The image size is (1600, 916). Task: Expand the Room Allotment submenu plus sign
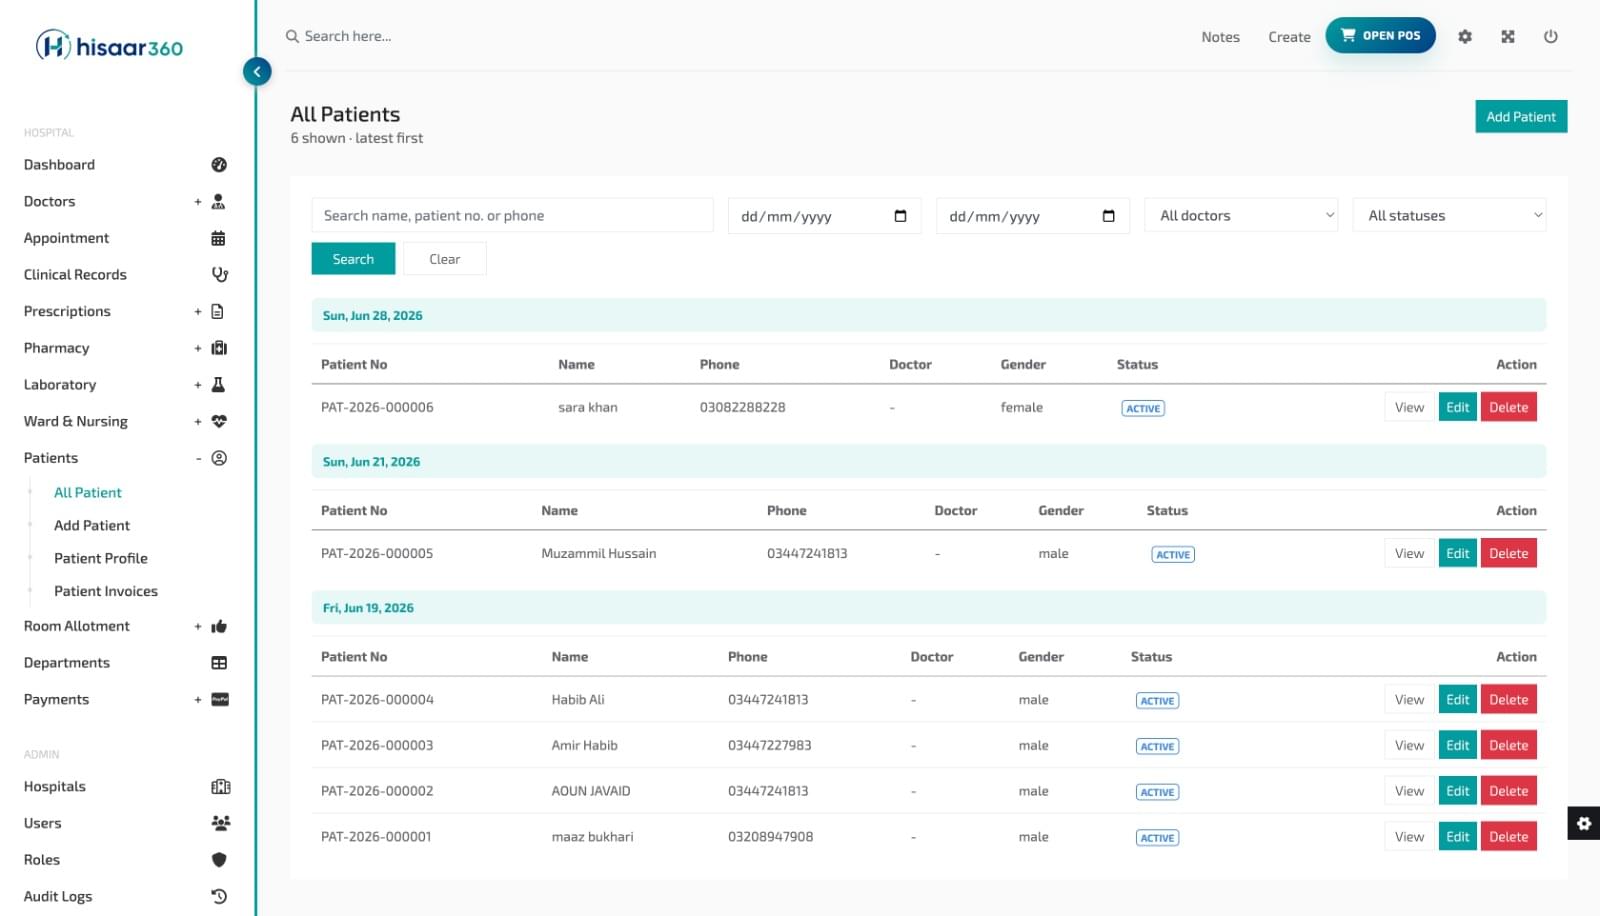coord(198,626)
